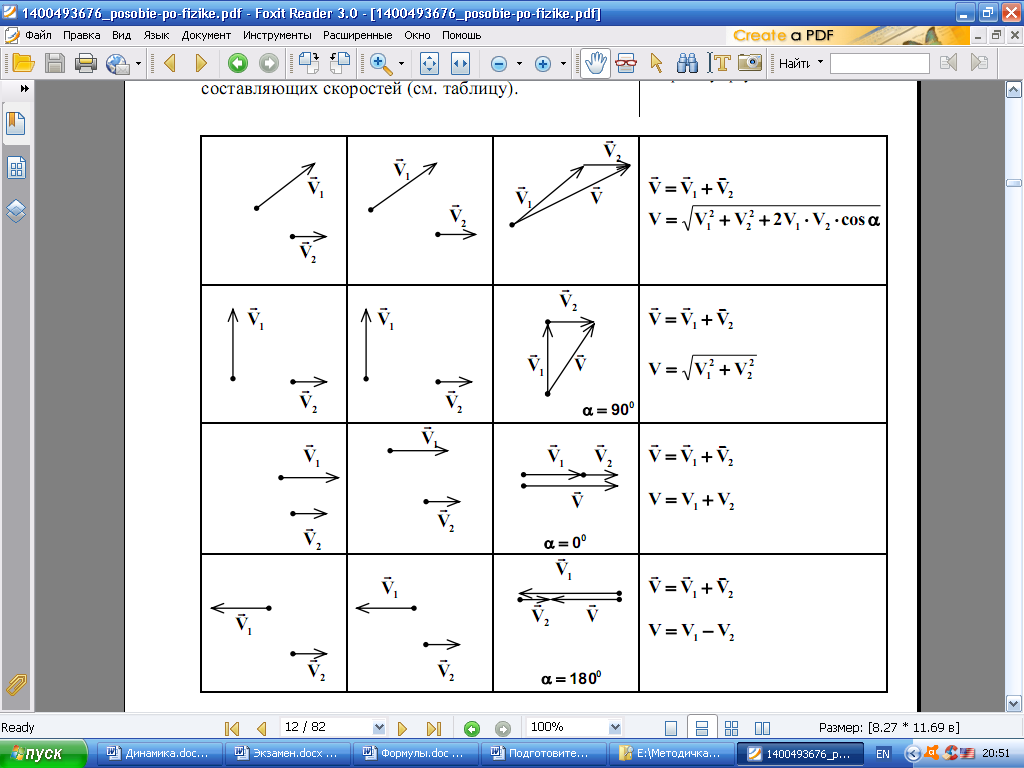Open the Attachments paperclip panel

[x=16, y=685]
